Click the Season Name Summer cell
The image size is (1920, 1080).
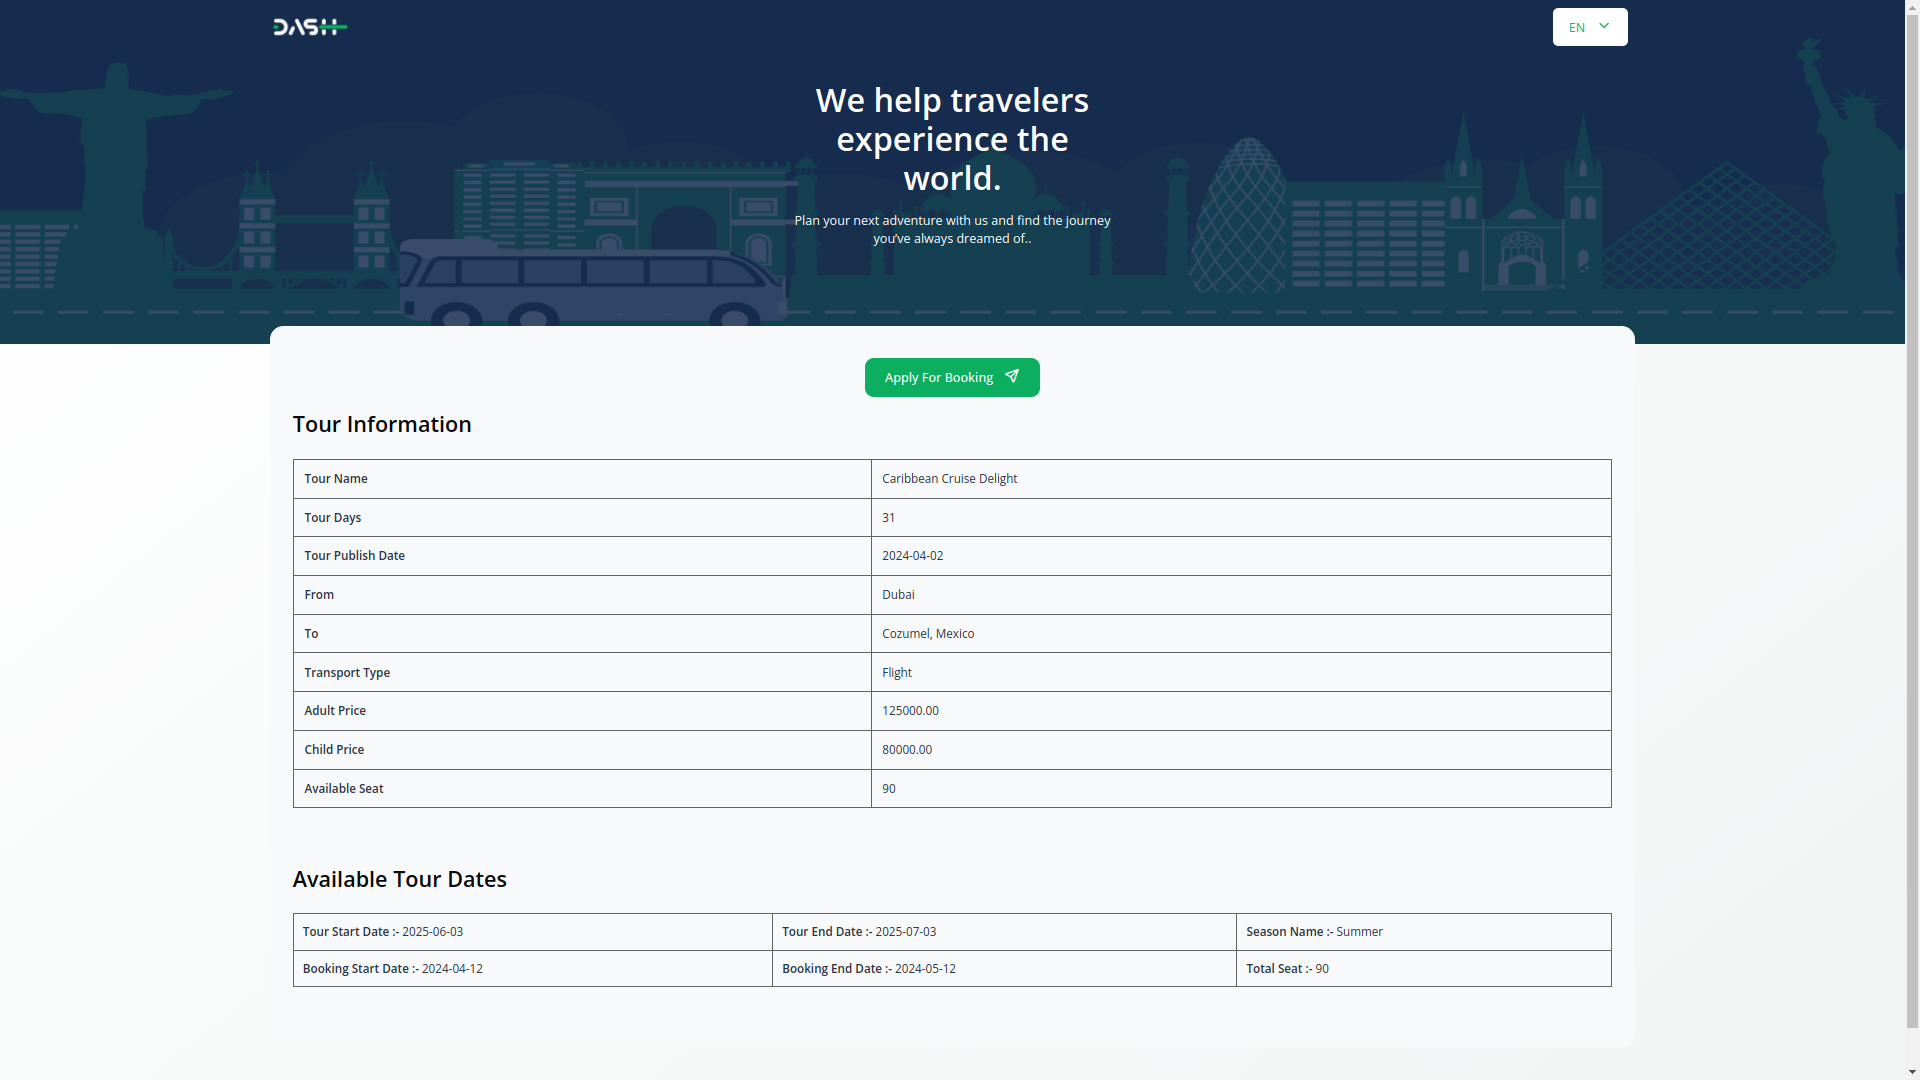pos(1314,932)
